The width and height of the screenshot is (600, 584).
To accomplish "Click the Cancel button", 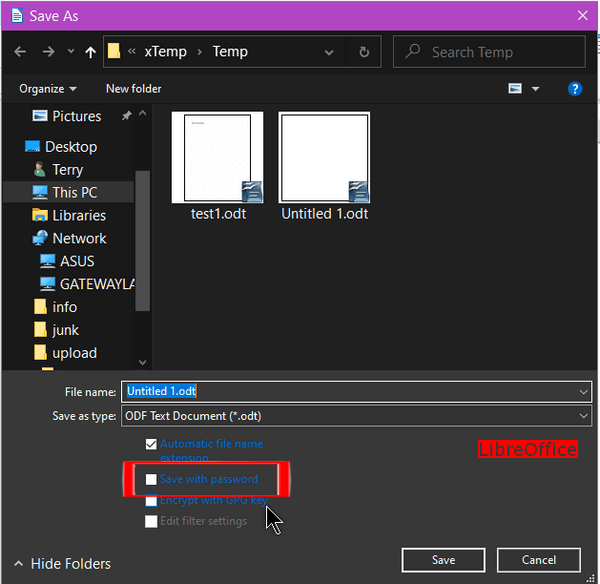I will 539,560.
